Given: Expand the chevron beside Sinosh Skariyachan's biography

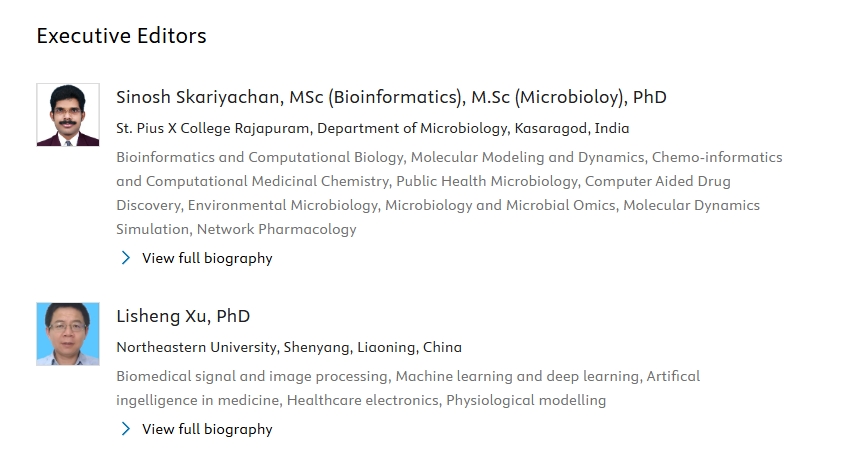Looking at the screenshot, I should (126, 258).
